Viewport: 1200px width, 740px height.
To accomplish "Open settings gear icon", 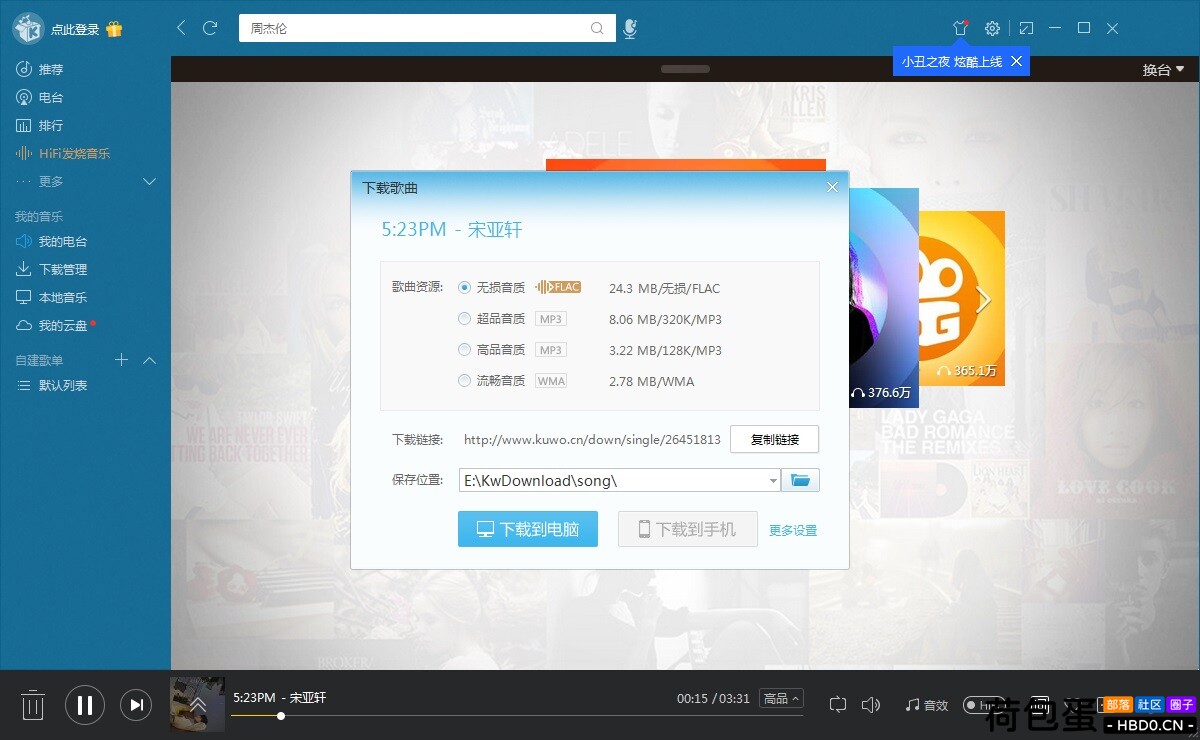I will 992,28.
